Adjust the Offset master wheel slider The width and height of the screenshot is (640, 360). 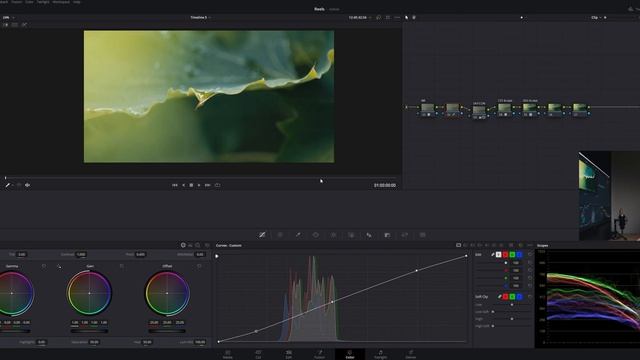coord(167,331)
